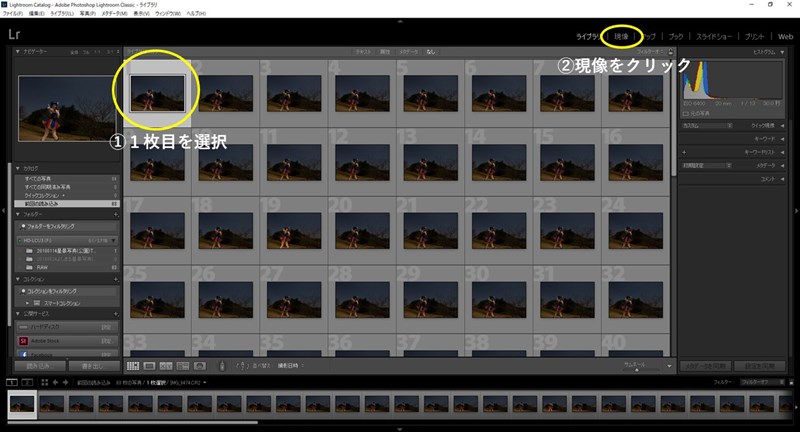The width and height of the screenshot is (800, 432).
Task: Expand the コメント panel
Action: 782,179
